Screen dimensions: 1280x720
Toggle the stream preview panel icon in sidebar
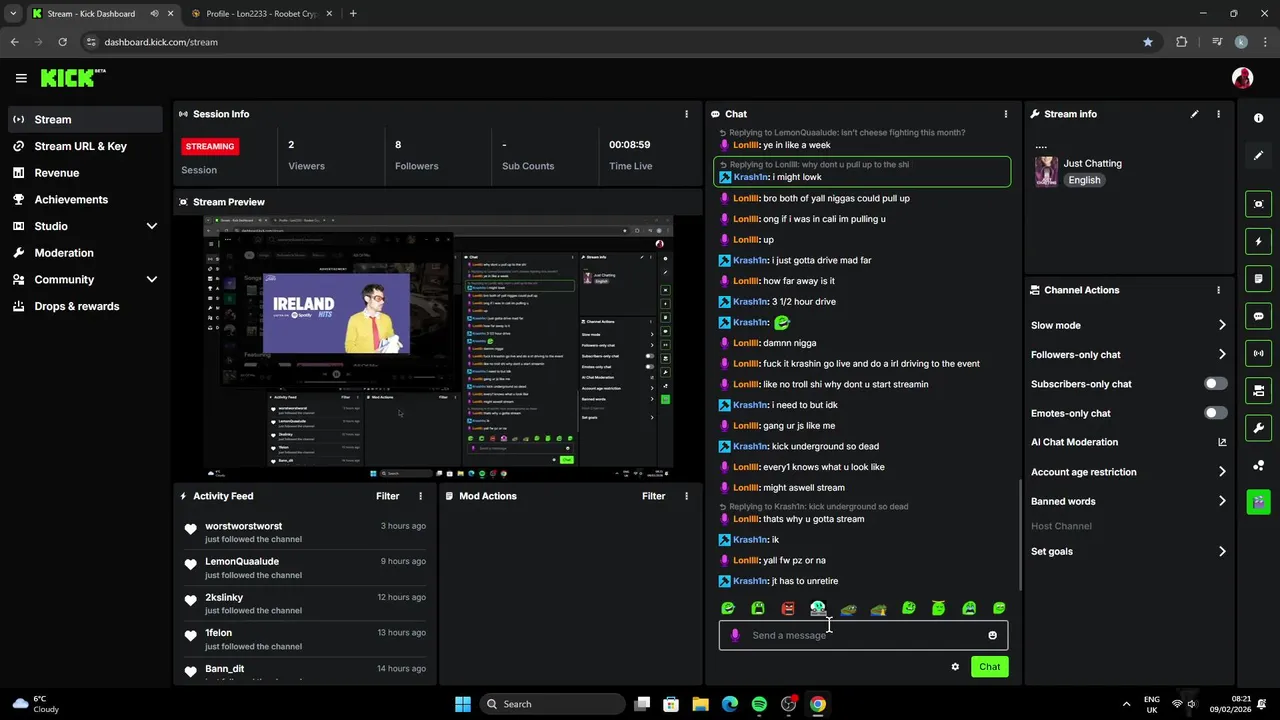[1258, 204]
